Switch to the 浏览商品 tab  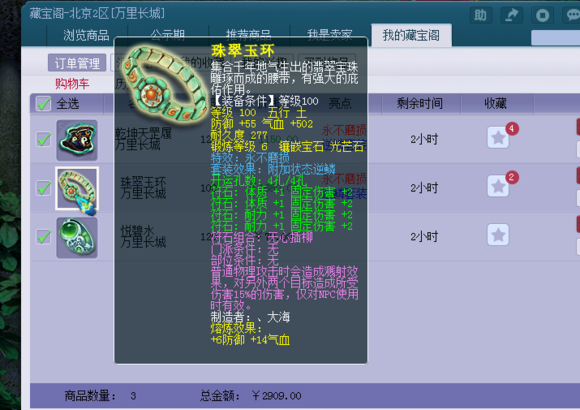click(x=86, y=35)
